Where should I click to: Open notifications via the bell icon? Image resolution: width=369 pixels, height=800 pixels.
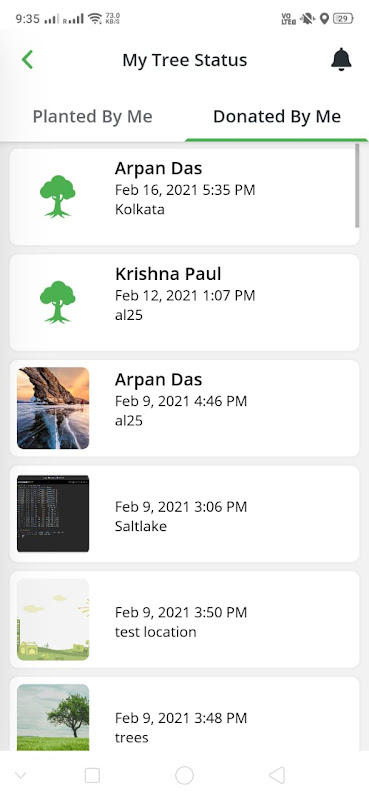tap(341, 60)
